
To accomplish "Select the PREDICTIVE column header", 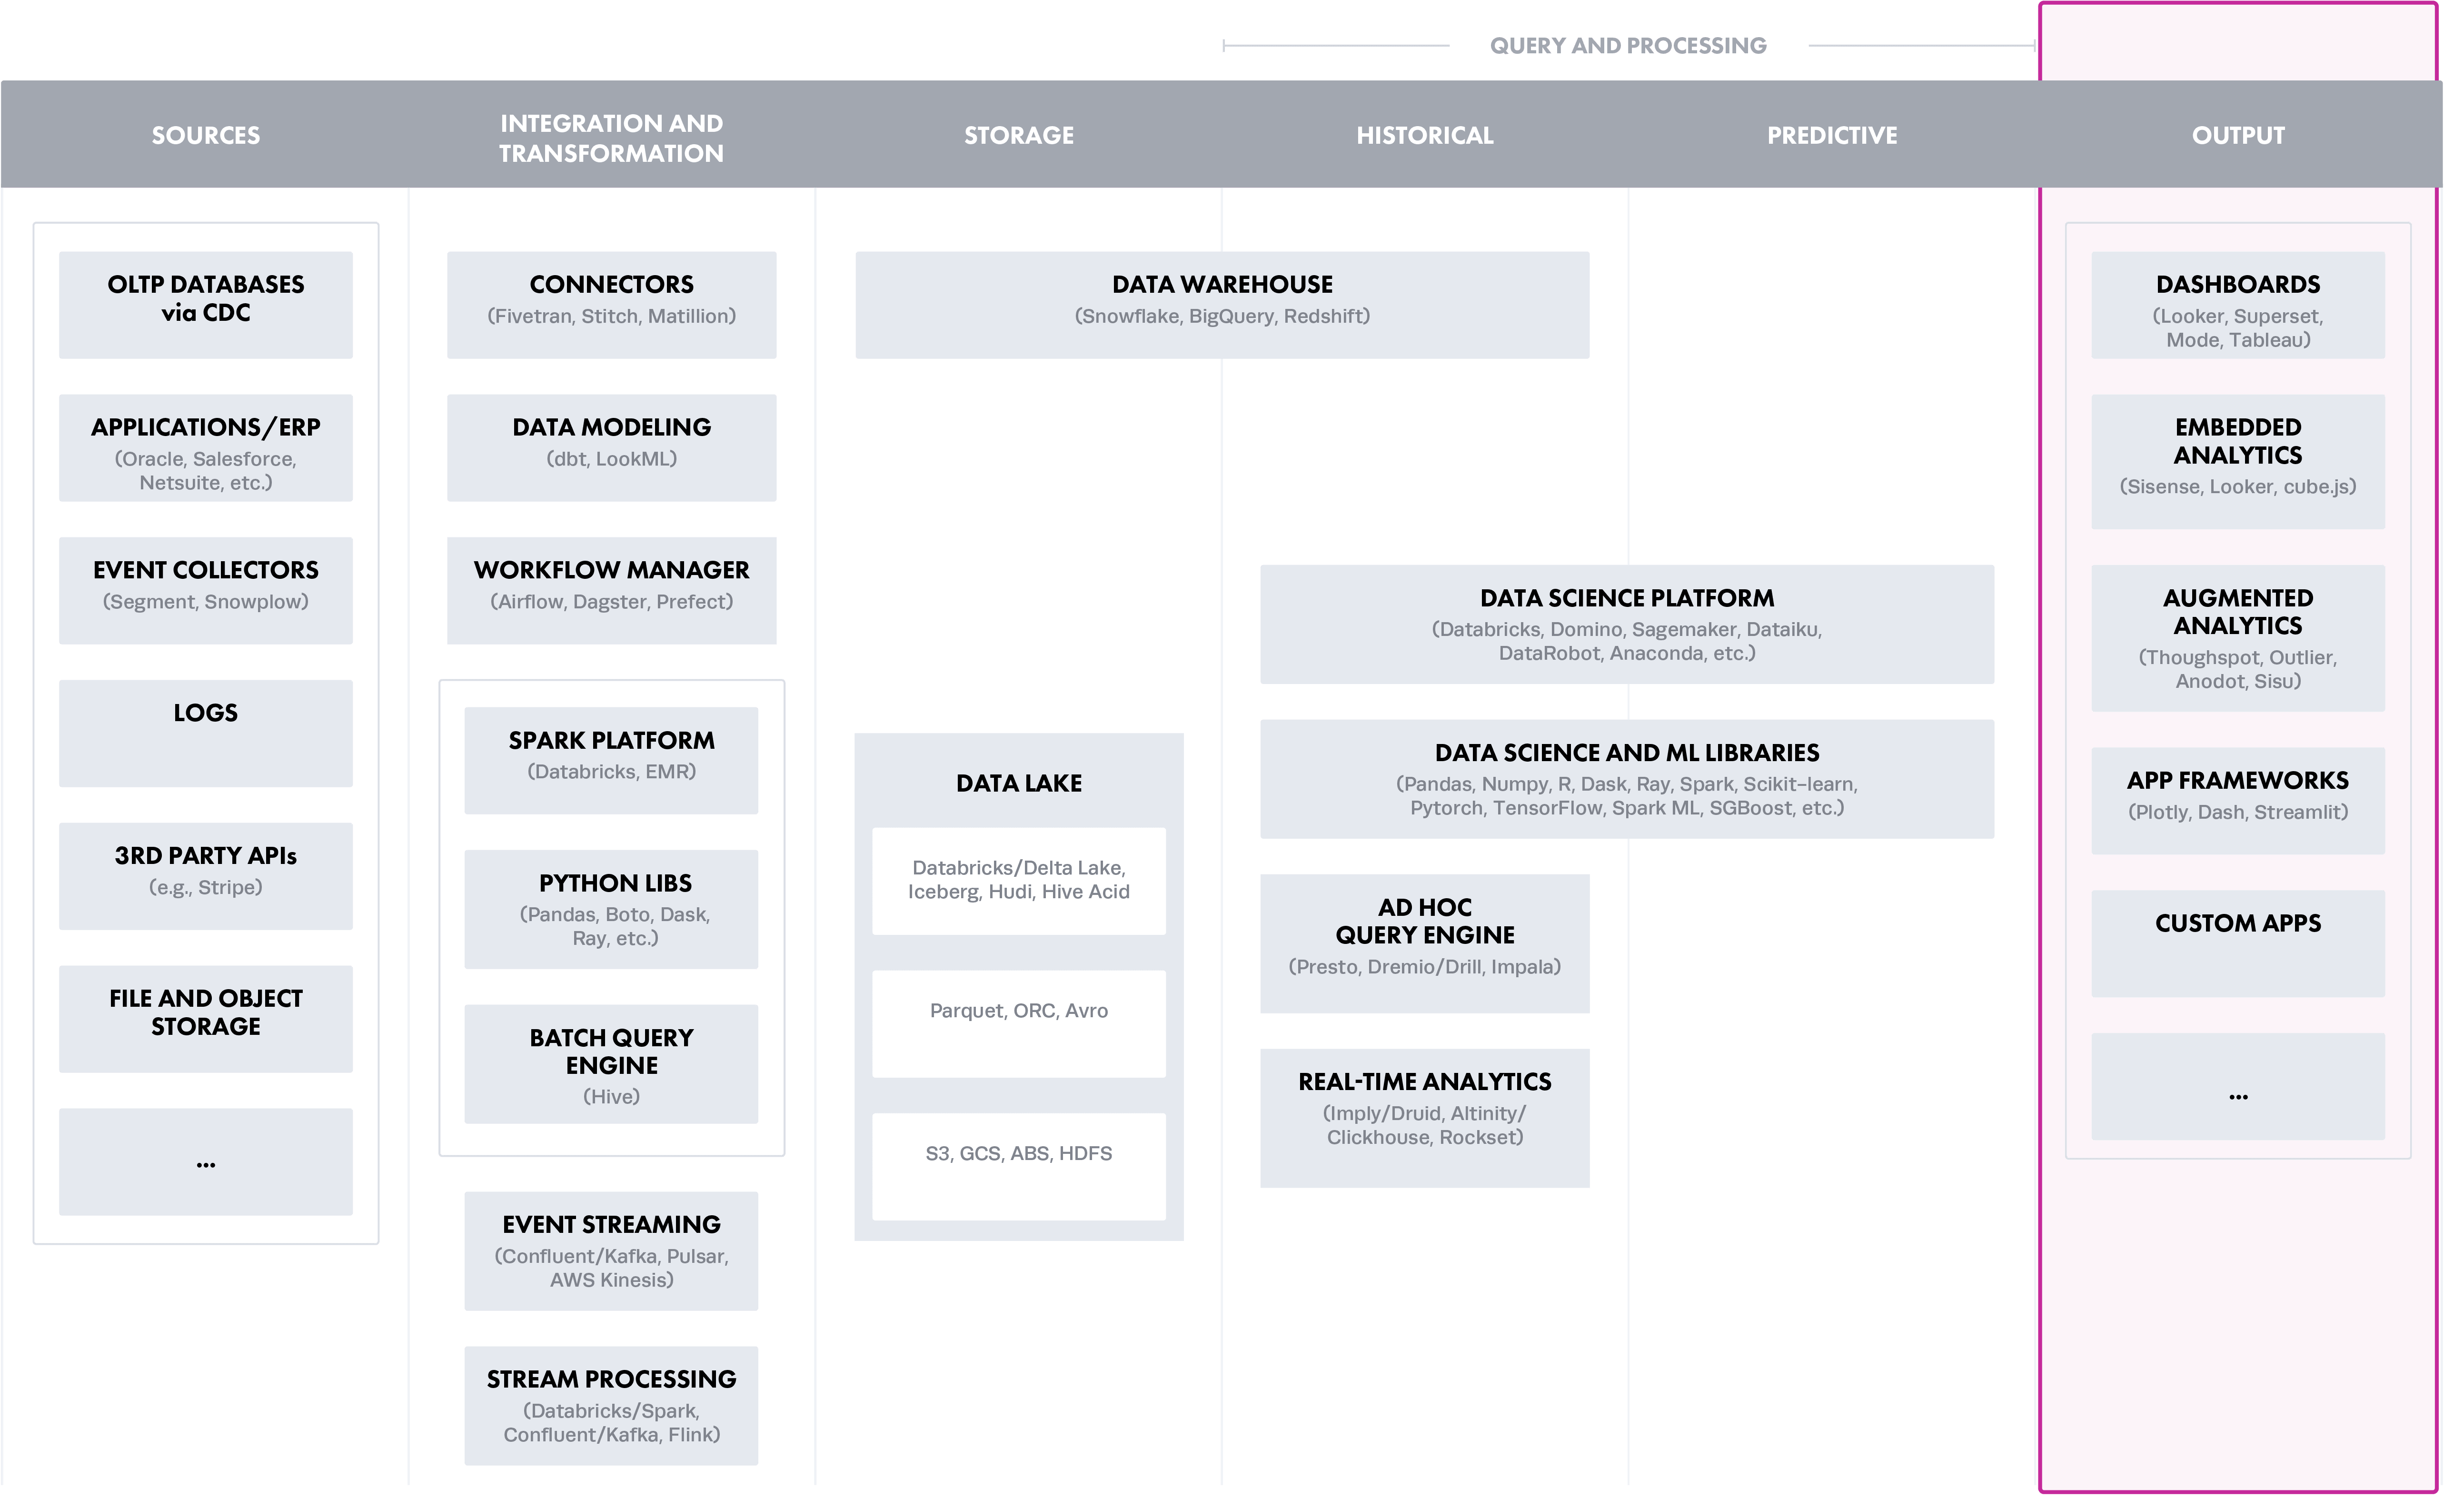I will click(x=1833, y=135).
